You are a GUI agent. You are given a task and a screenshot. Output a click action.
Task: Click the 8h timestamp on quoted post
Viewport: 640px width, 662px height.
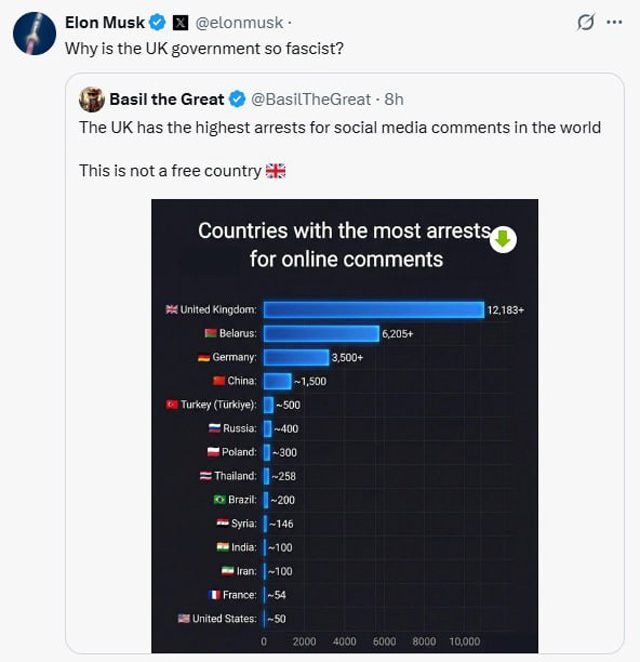coord(394,99)
